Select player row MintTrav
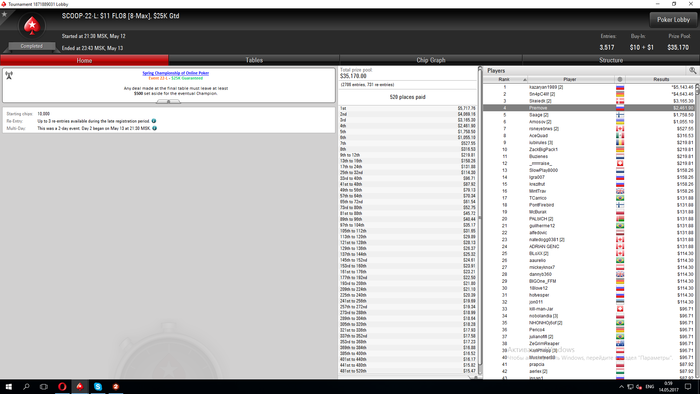 (588, 191)
